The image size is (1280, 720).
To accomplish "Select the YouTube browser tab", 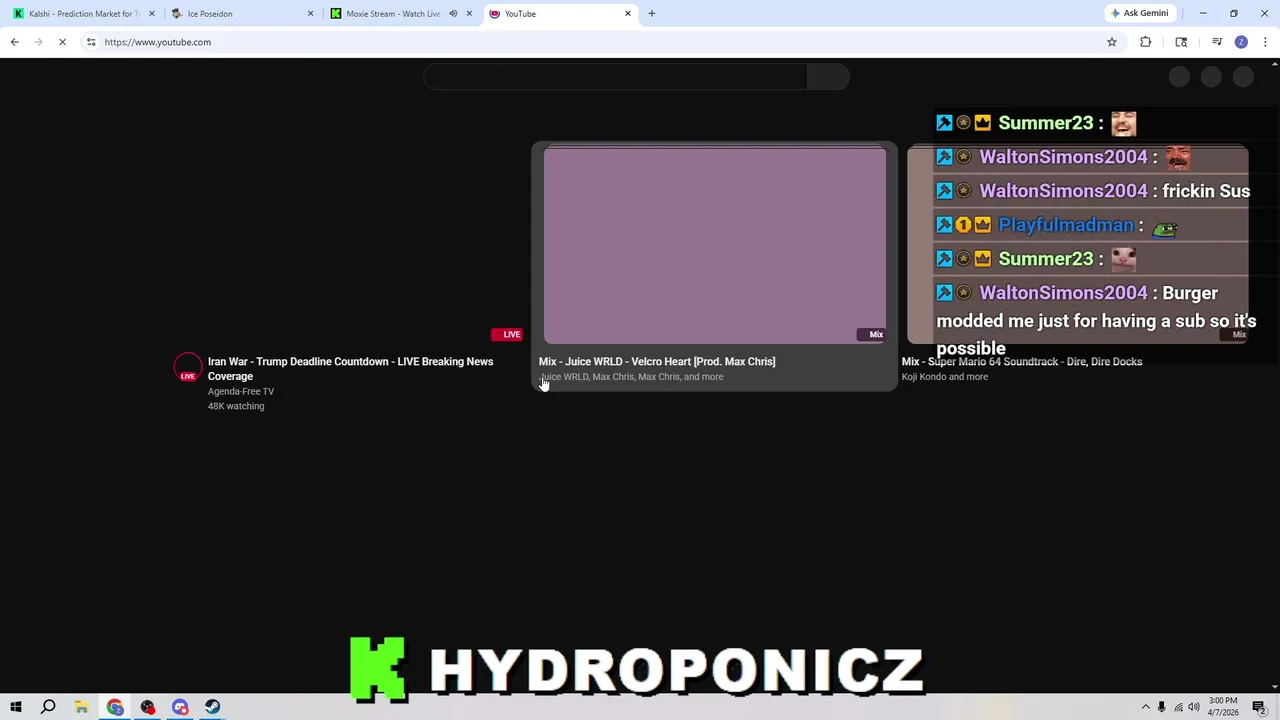I will tap(520, 14).
